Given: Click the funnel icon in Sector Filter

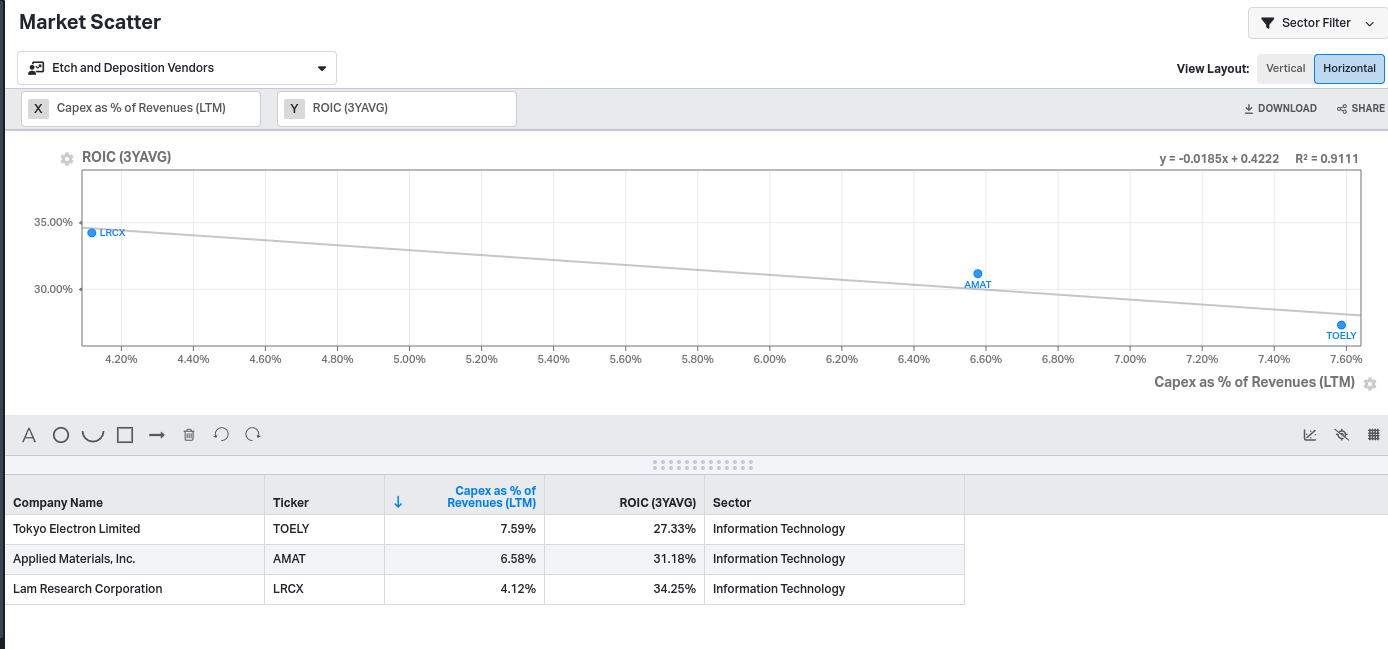Looking at the screenshot, I should 1267,23.
